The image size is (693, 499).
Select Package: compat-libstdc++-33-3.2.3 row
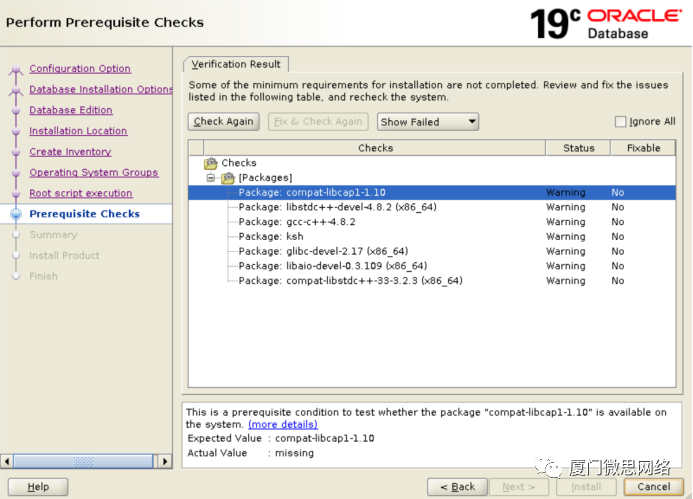(432, 281)
